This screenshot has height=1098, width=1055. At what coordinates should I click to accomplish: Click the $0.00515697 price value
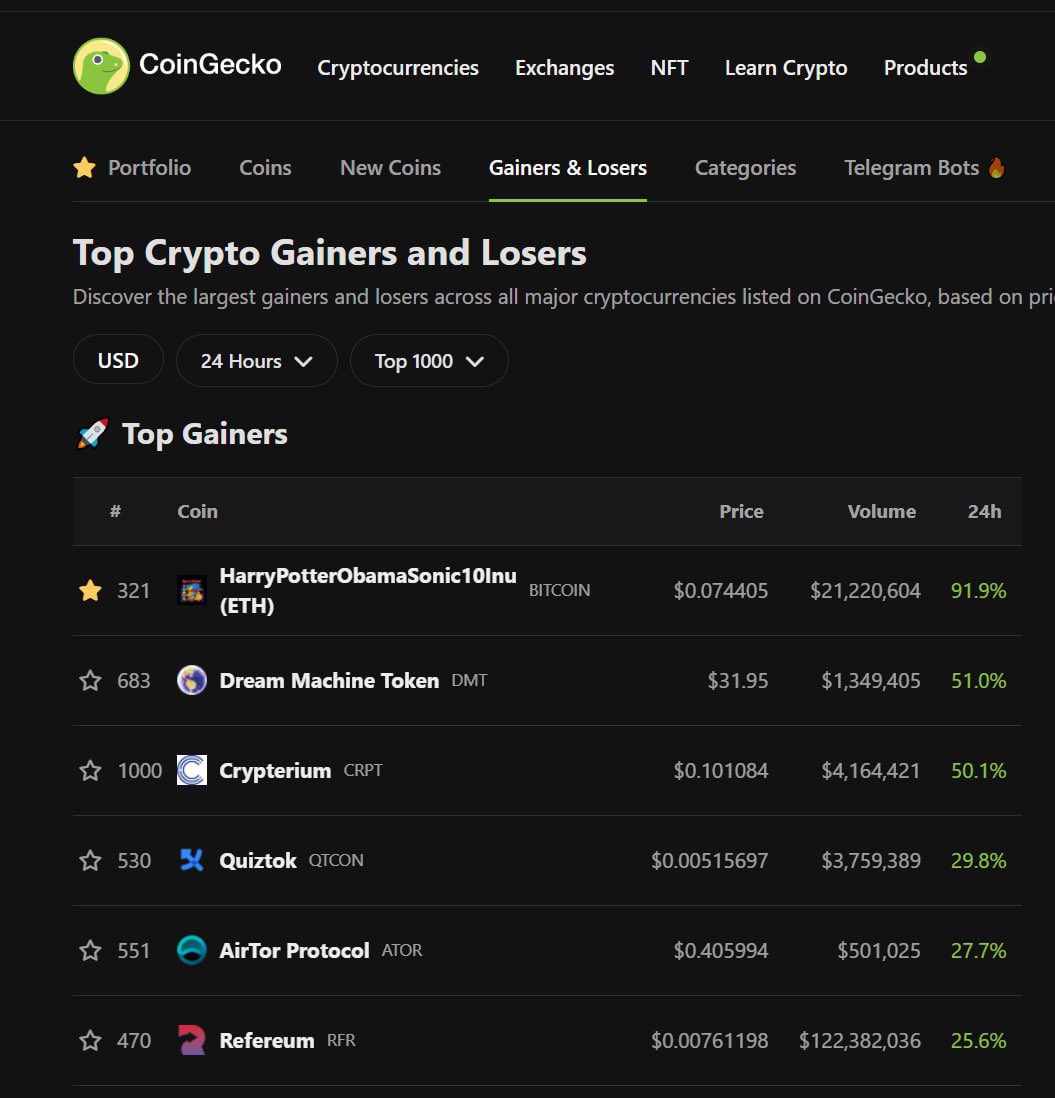pyautogui.click(x=710, y=860)
